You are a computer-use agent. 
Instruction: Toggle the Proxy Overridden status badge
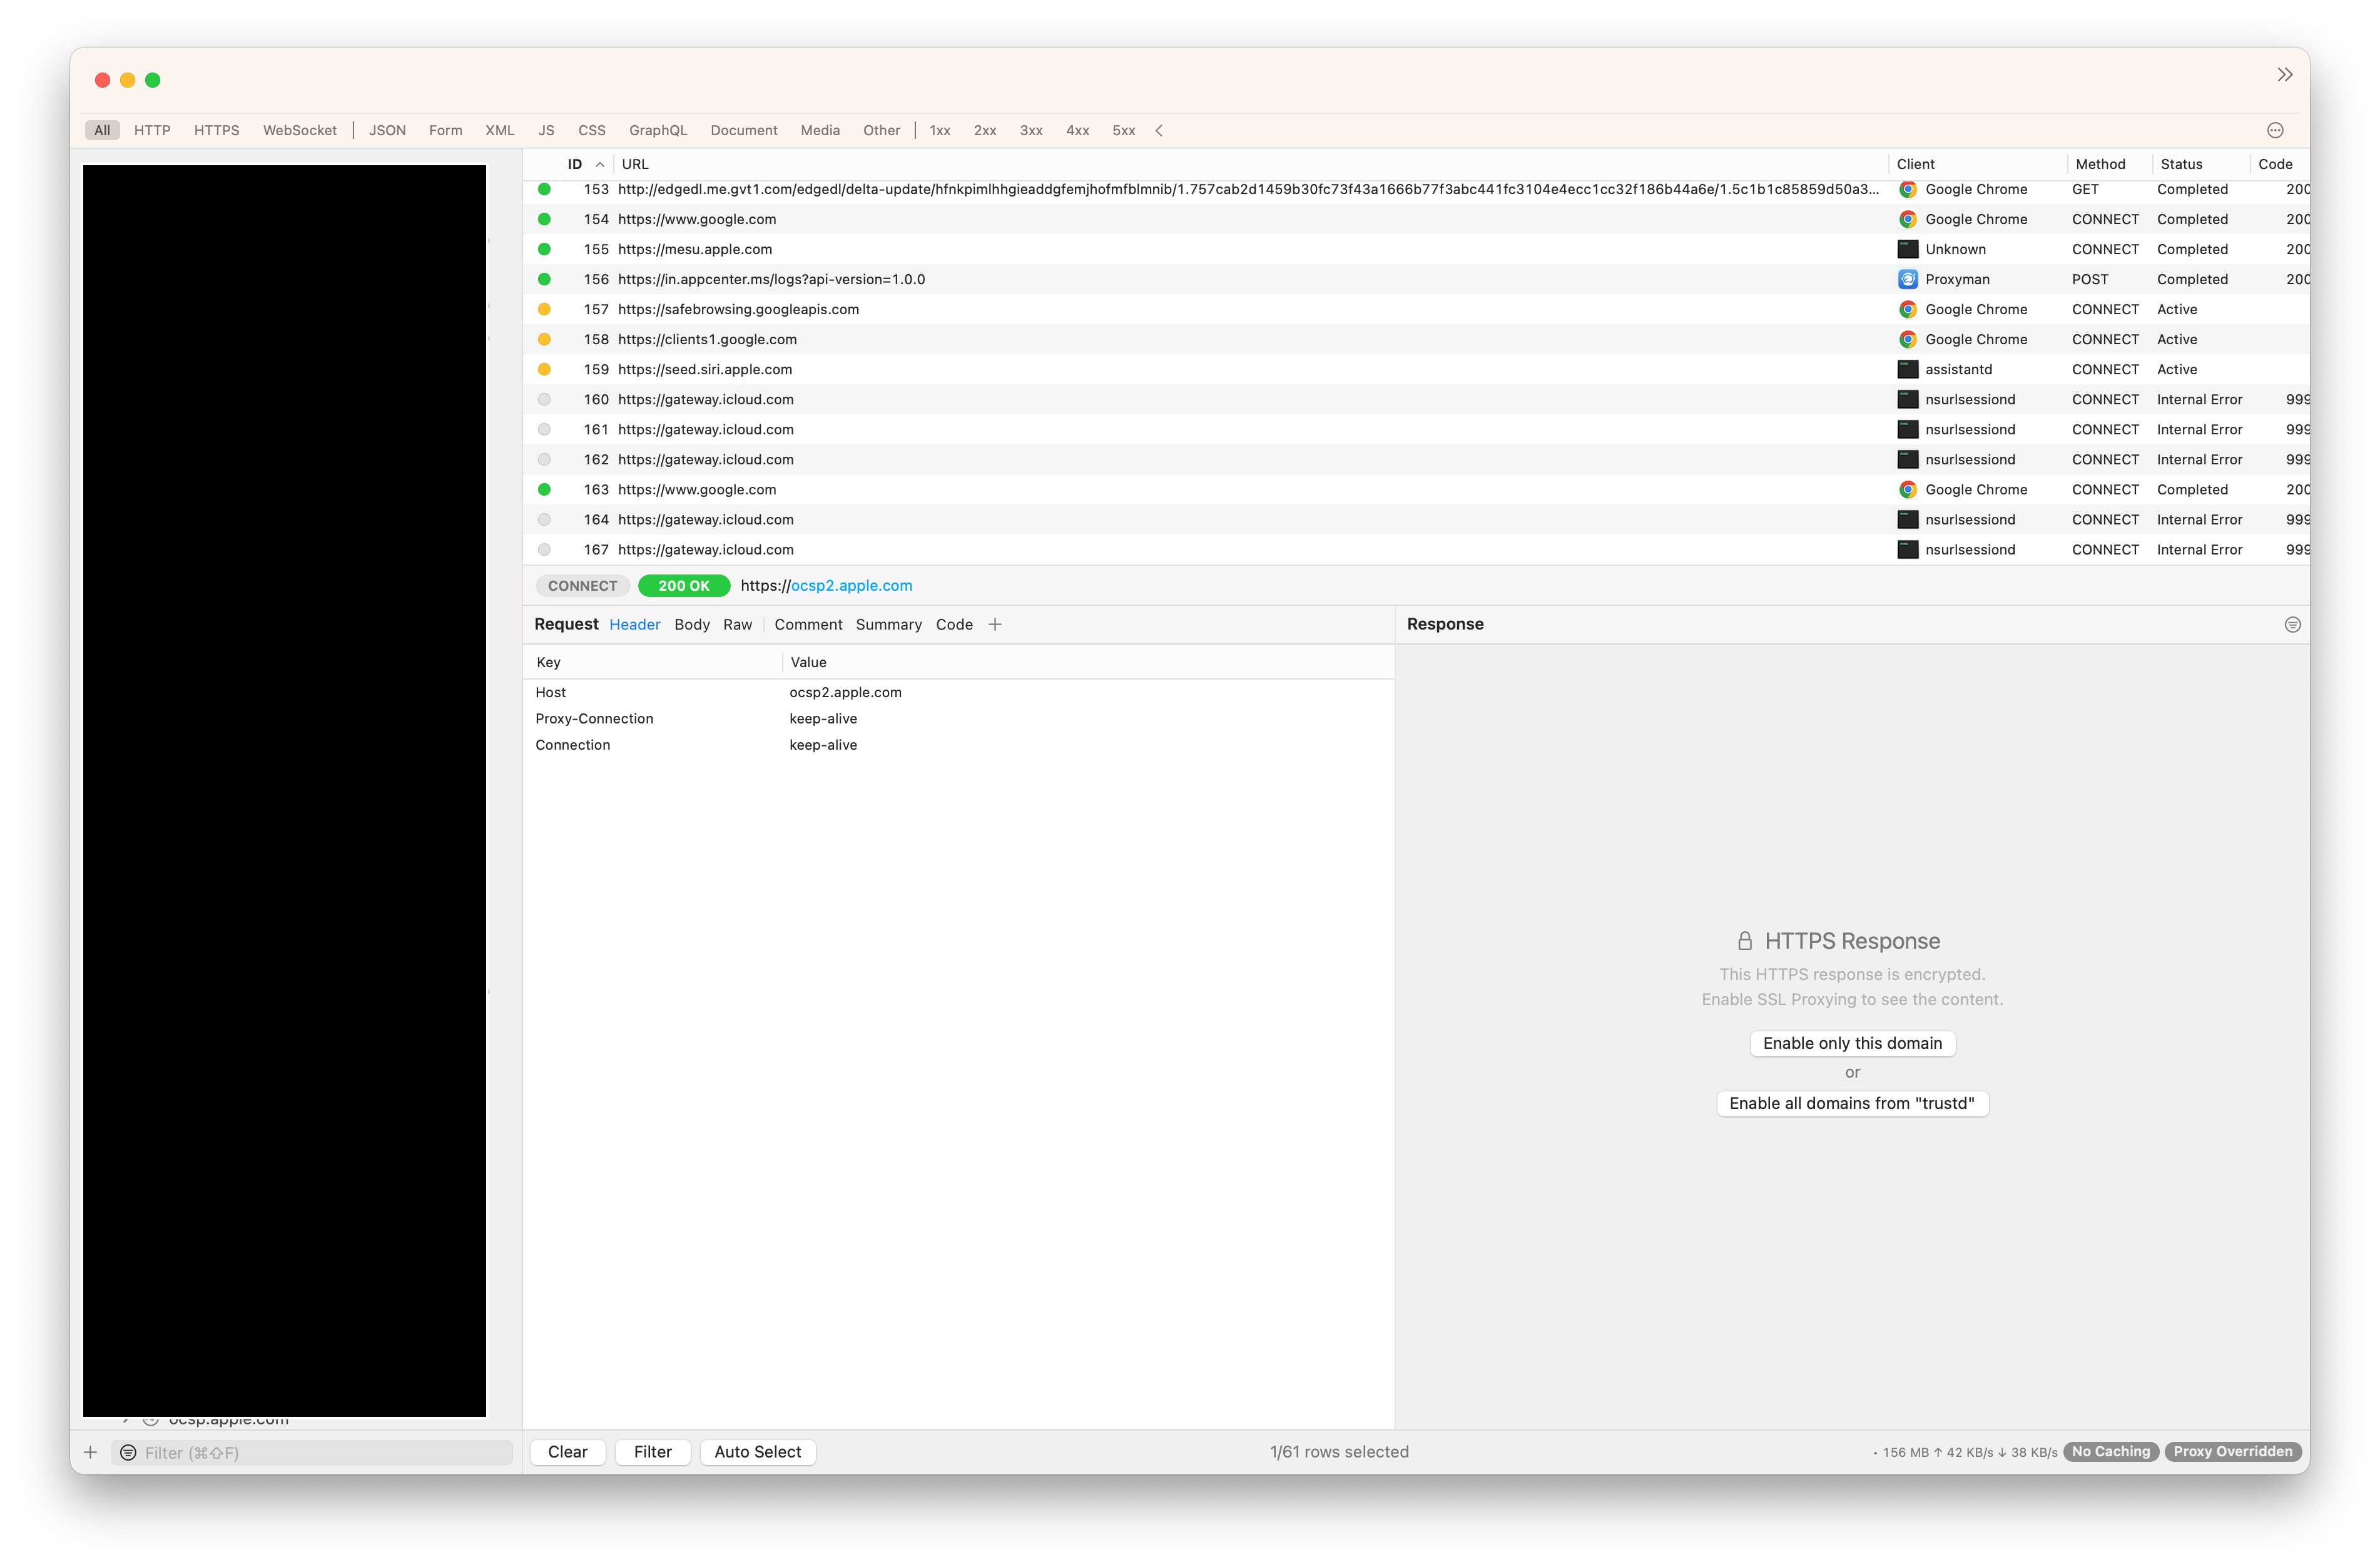pyautogui.click(x=2233, y=1451)
